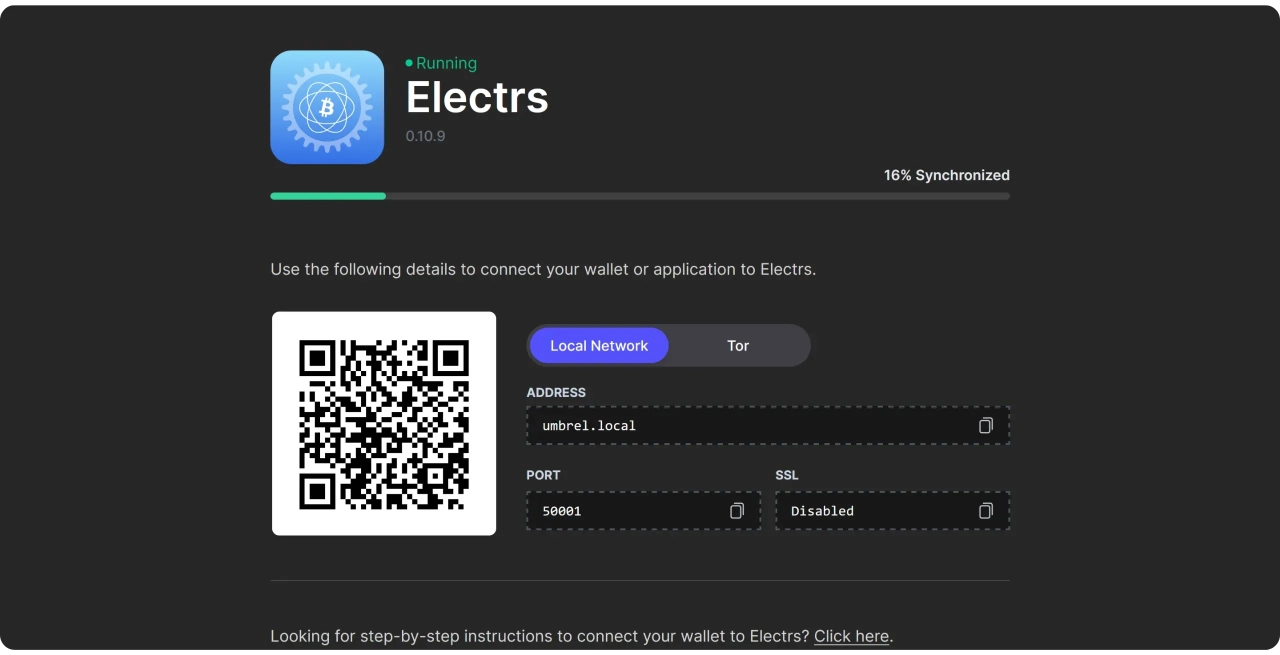Click the 16% Synchronized label
1280x655 pixels.
(946, 175)
